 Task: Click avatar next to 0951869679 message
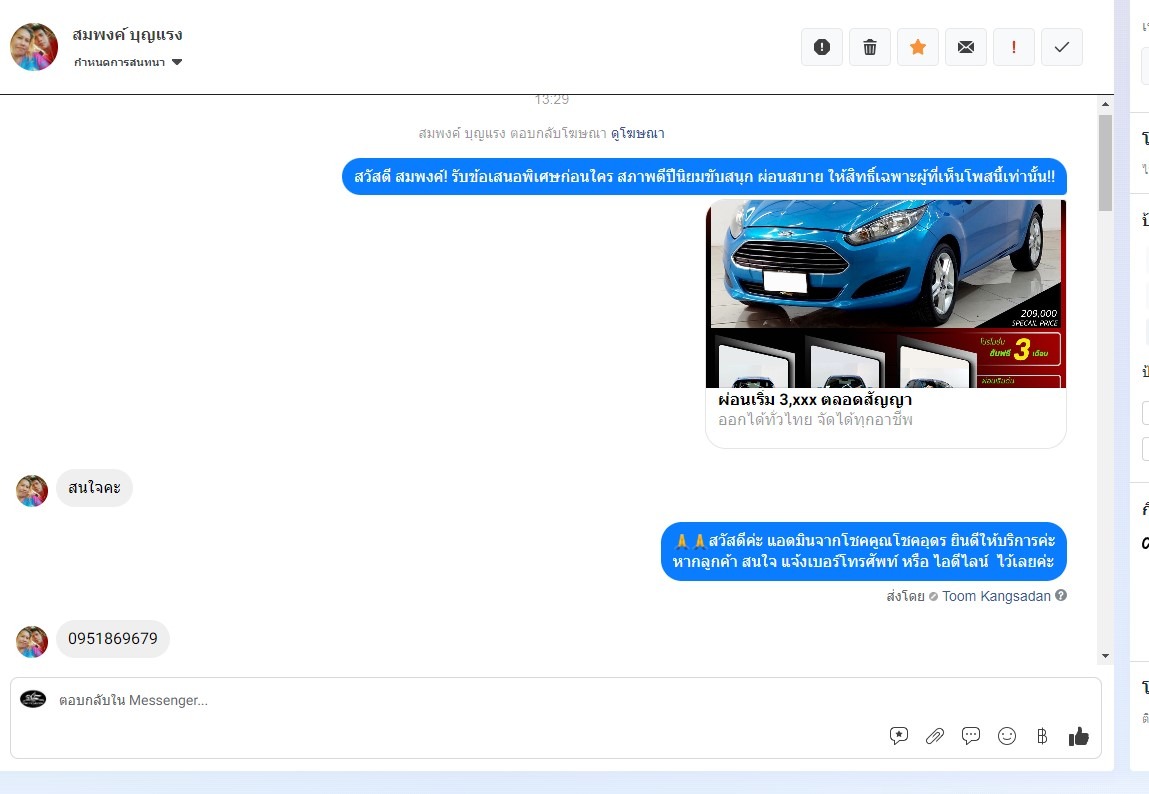tap(32, 642)
